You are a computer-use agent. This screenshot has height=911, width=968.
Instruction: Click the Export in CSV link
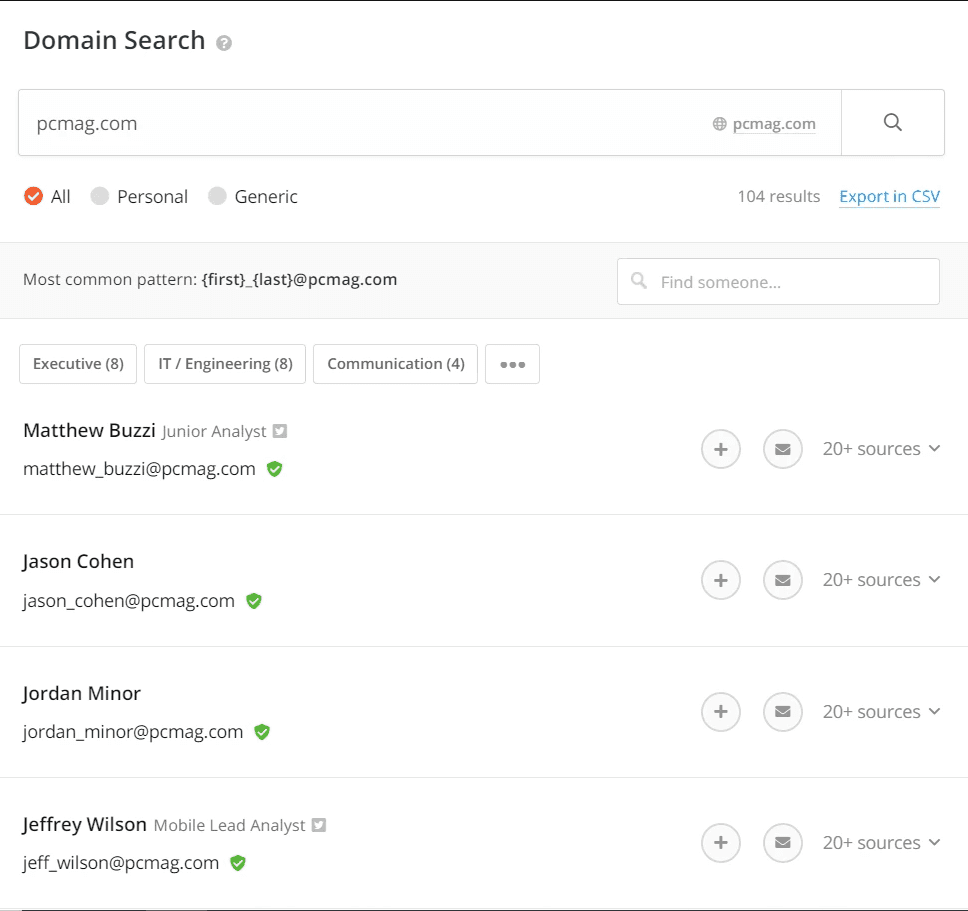[889, 196]
